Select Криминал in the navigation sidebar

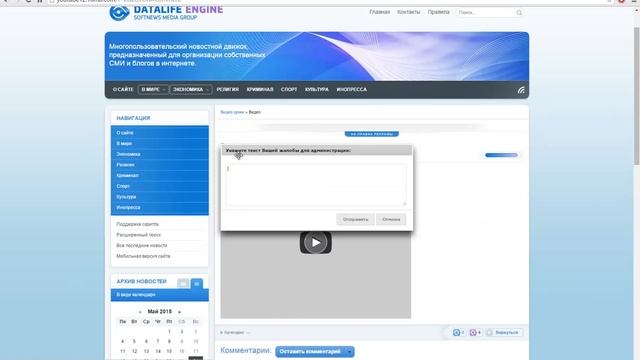point(160,175)
